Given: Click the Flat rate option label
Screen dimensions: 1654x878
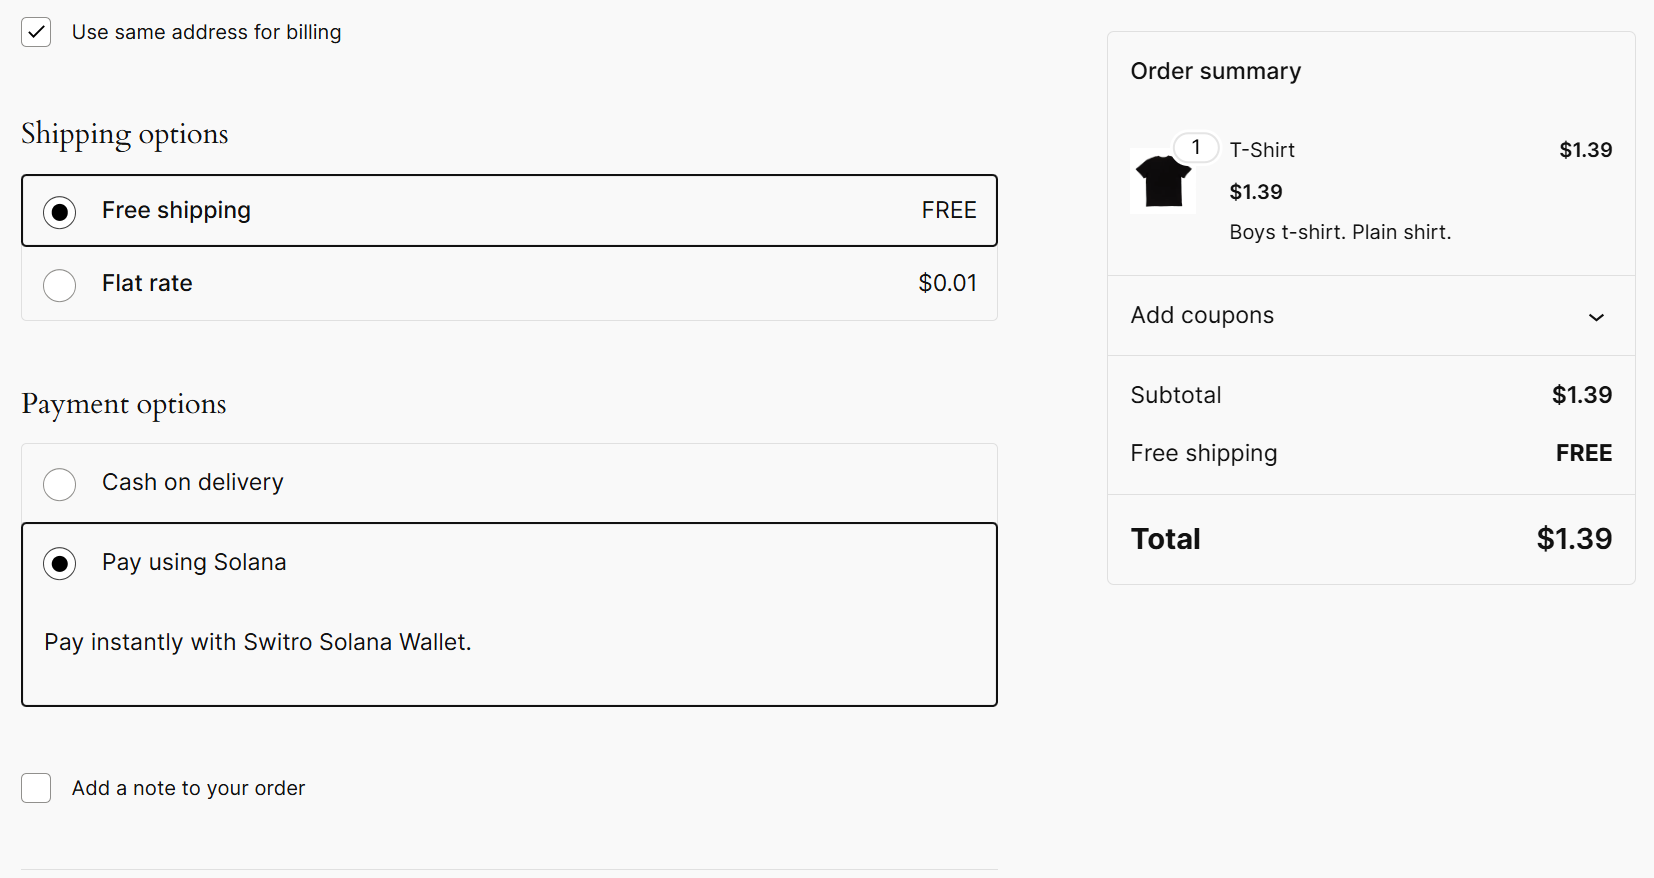Looking at the screenshot, I should click(147, 283).
